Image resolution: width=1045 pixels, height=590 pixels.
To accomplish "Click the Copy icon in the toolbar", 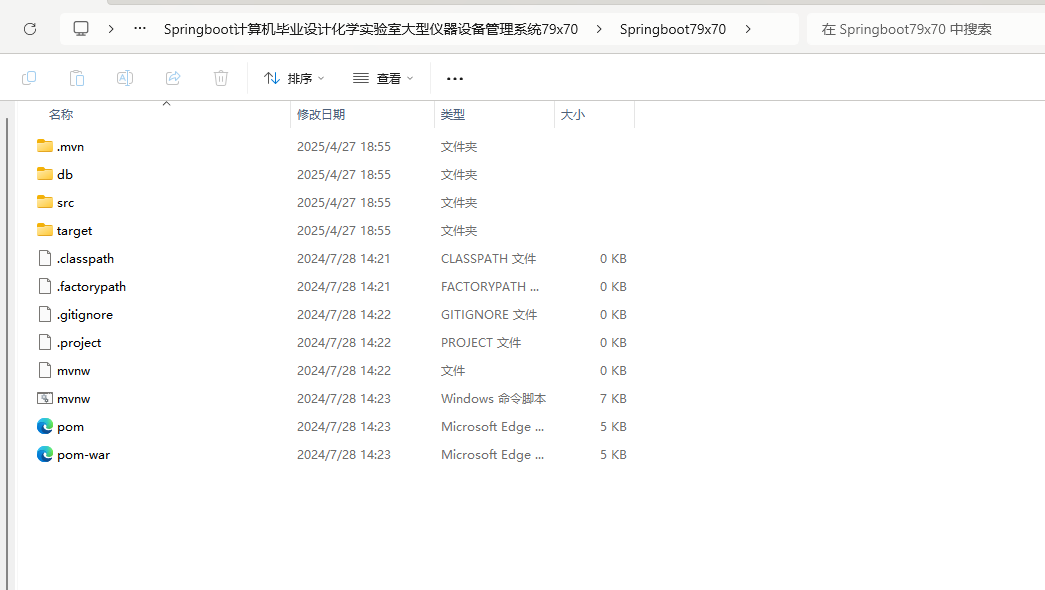I will (29, 78).
